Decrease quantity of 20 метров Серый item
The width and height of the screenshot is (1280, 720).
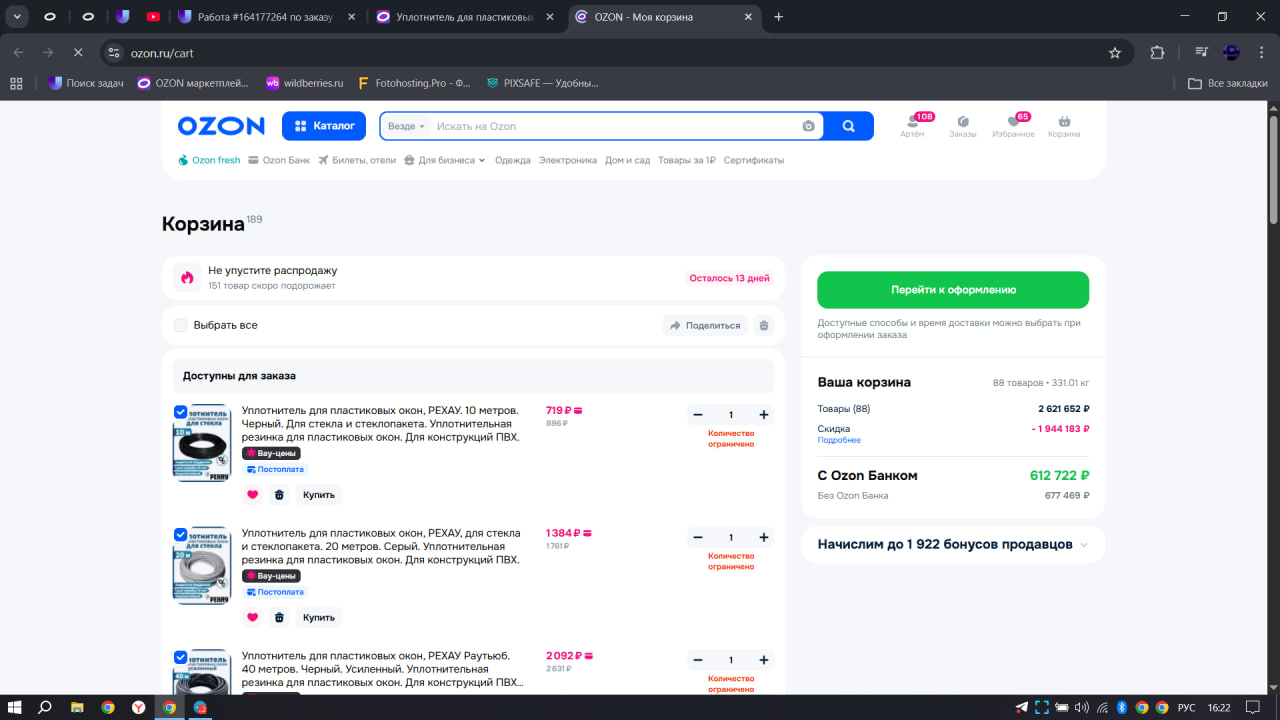(x=698, y=538)
